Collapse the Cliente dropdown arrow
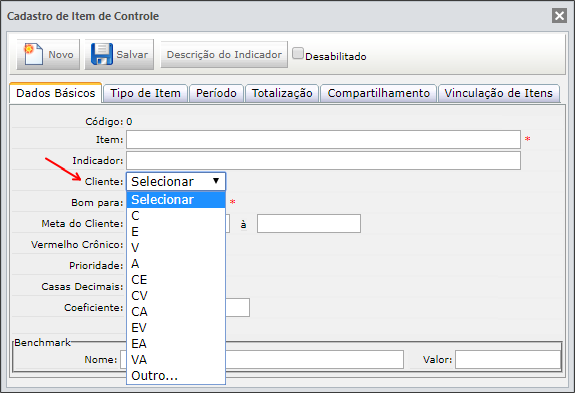575x393 pixels. [x=216, y=181]
